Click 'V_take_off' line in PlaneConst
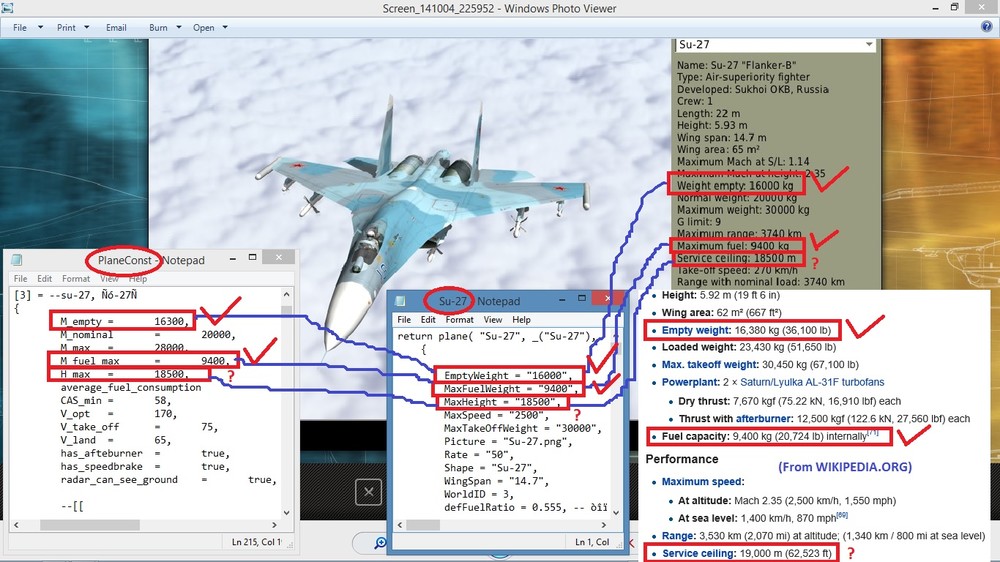The image size is (1000, 562). click(x=139, y=427)
